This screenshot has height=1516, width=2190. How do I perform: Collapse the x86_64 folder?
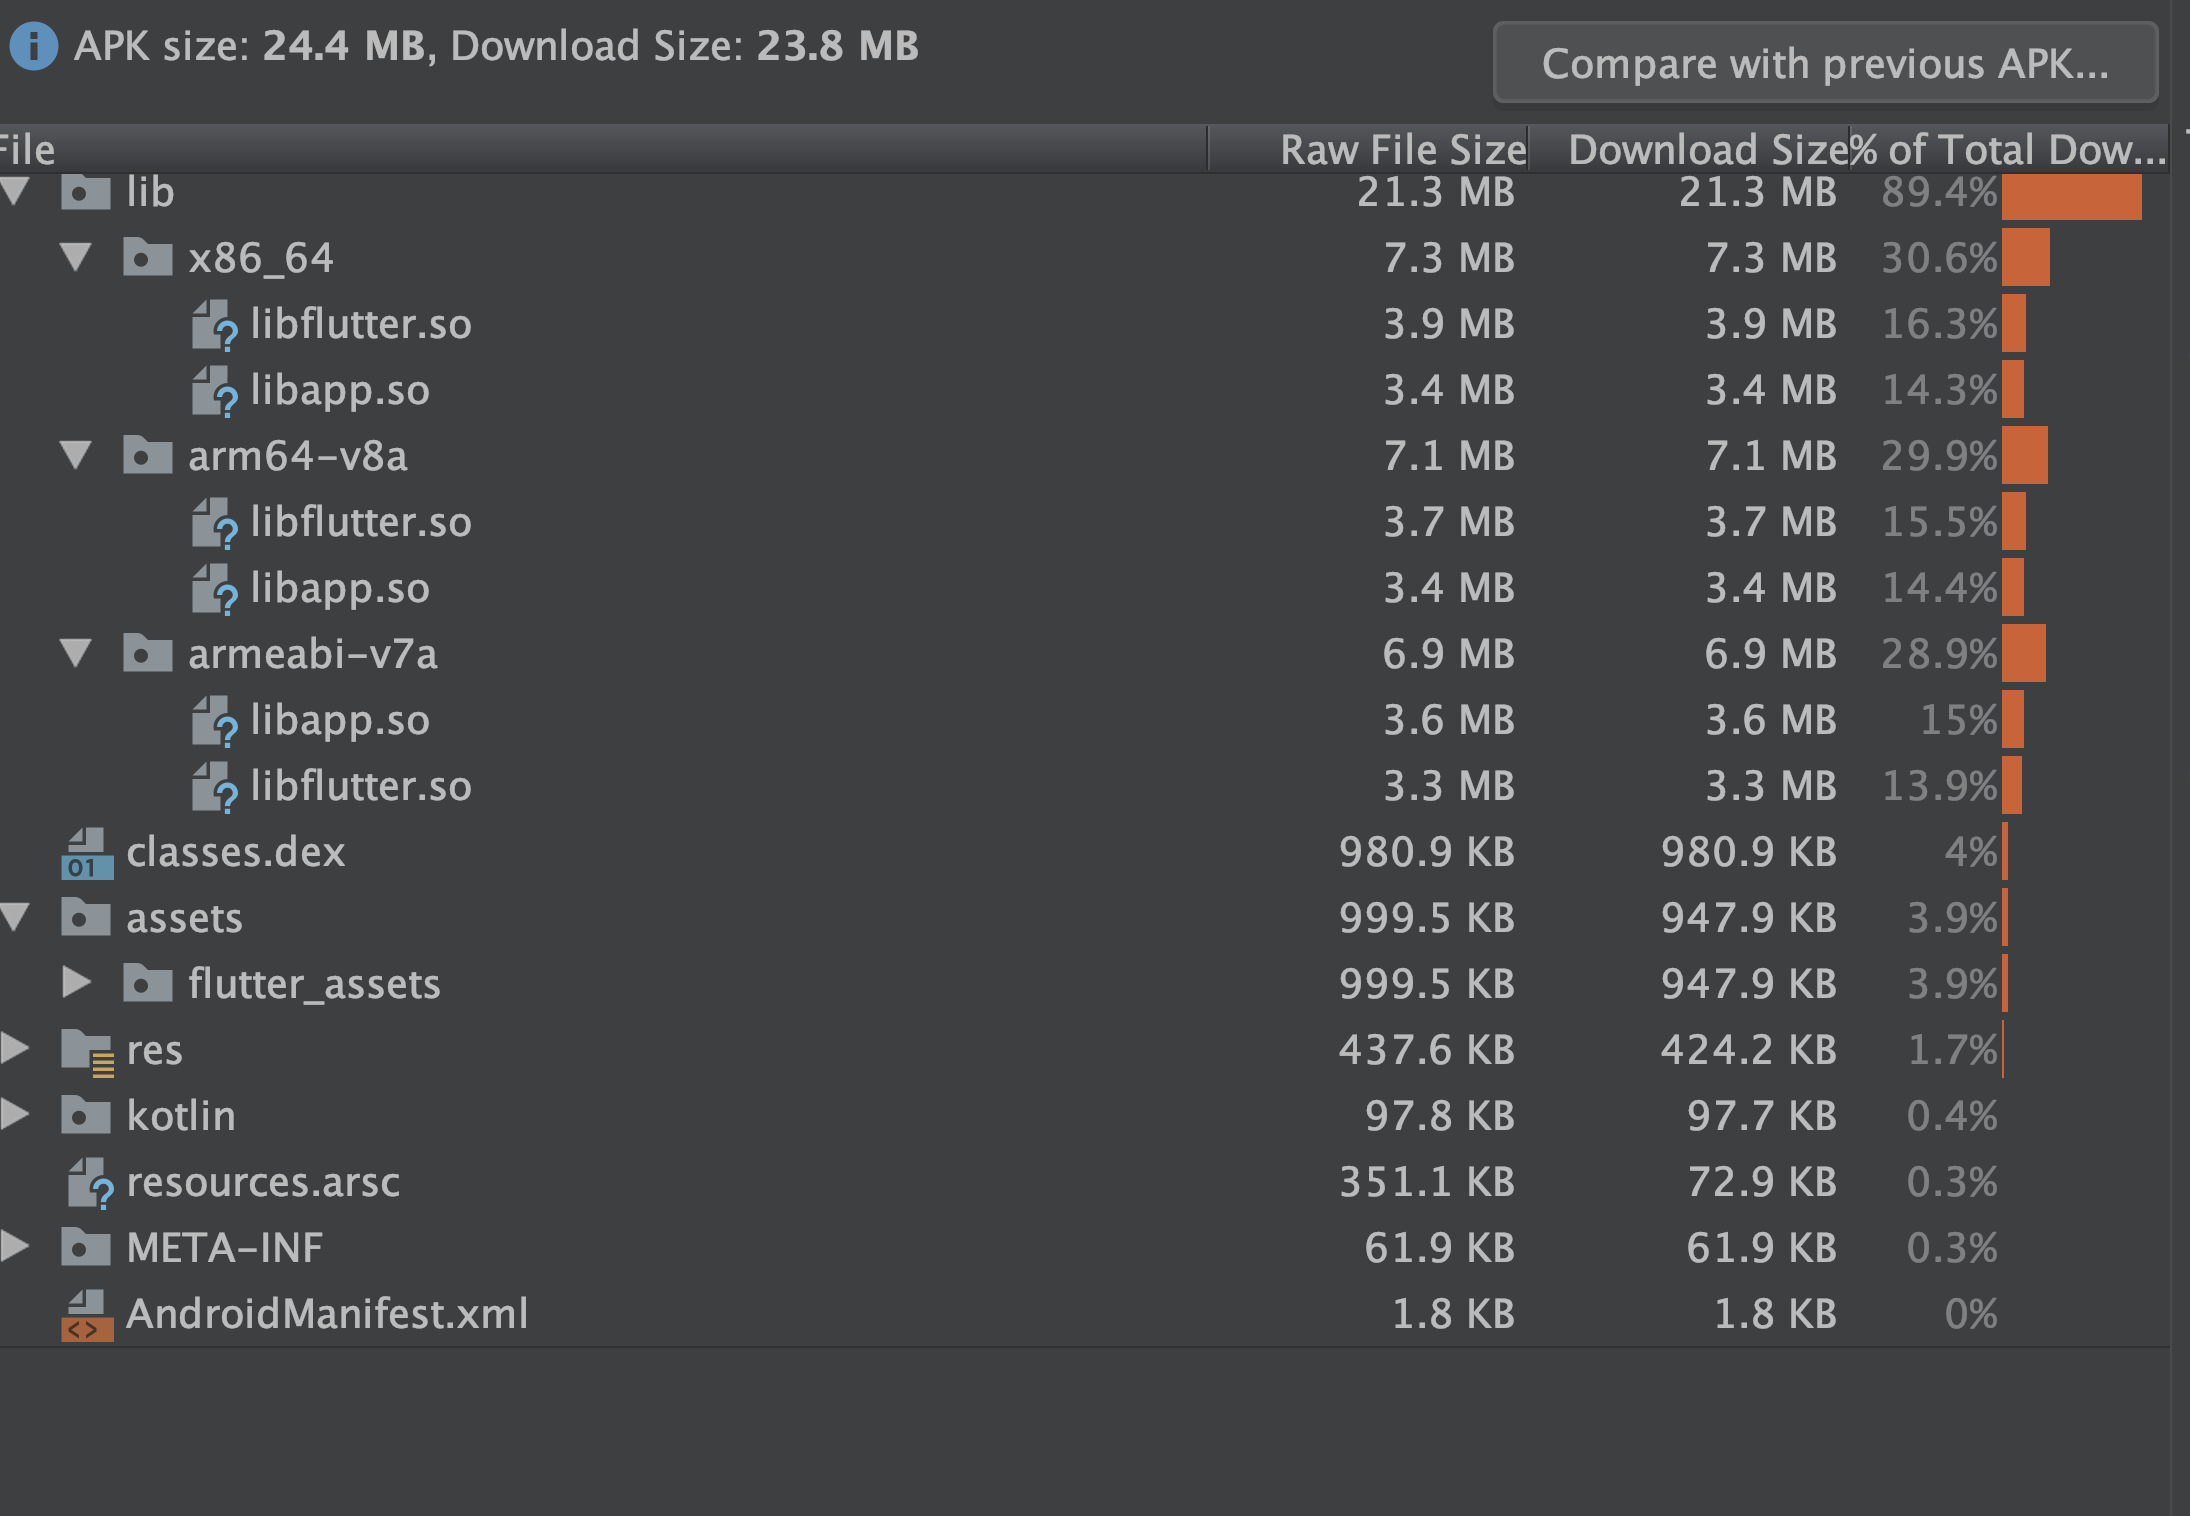[x=76, y=257]
